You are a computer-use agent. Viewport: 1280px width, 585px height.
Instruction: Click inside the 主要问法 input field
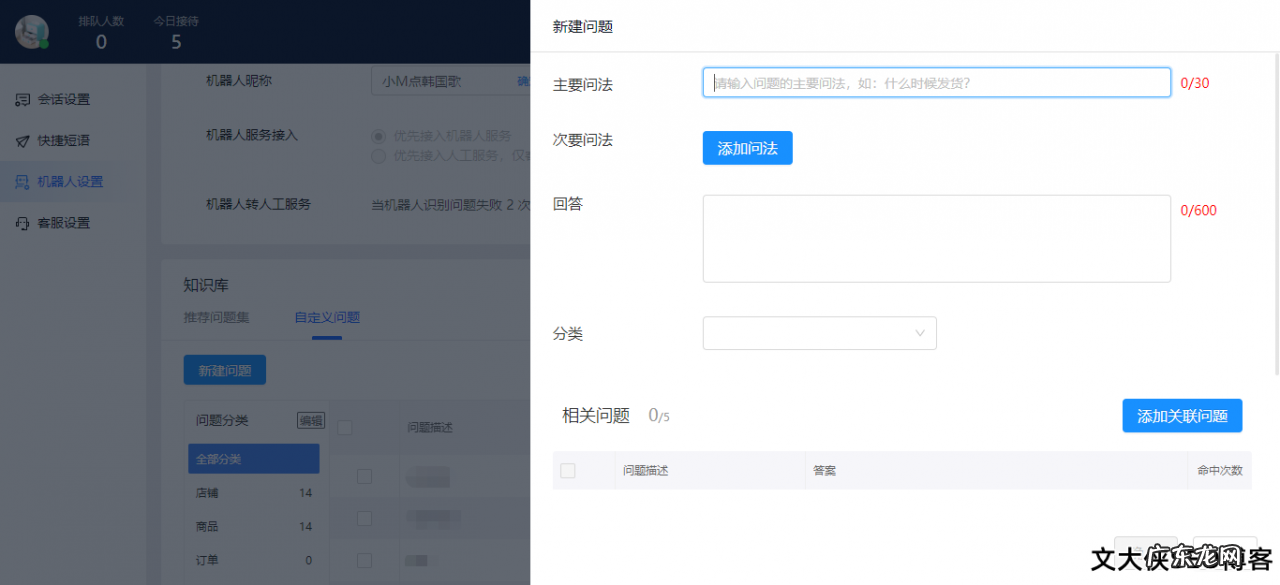936,83
